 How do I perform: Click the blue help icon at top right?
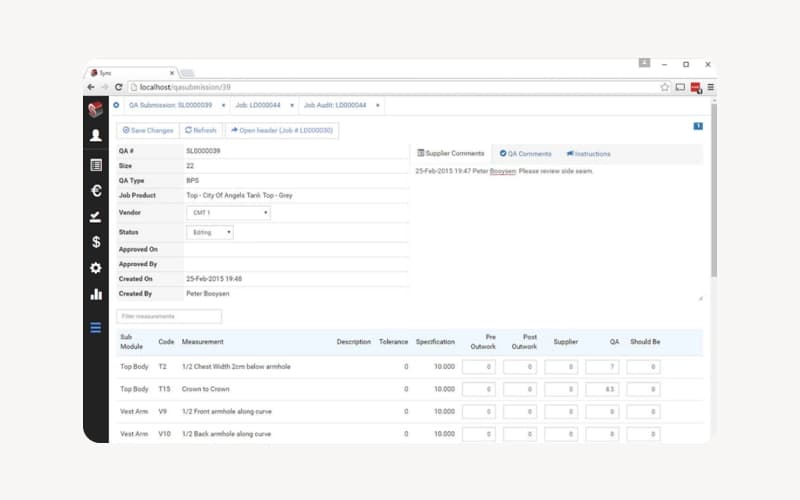click(698, 126)
